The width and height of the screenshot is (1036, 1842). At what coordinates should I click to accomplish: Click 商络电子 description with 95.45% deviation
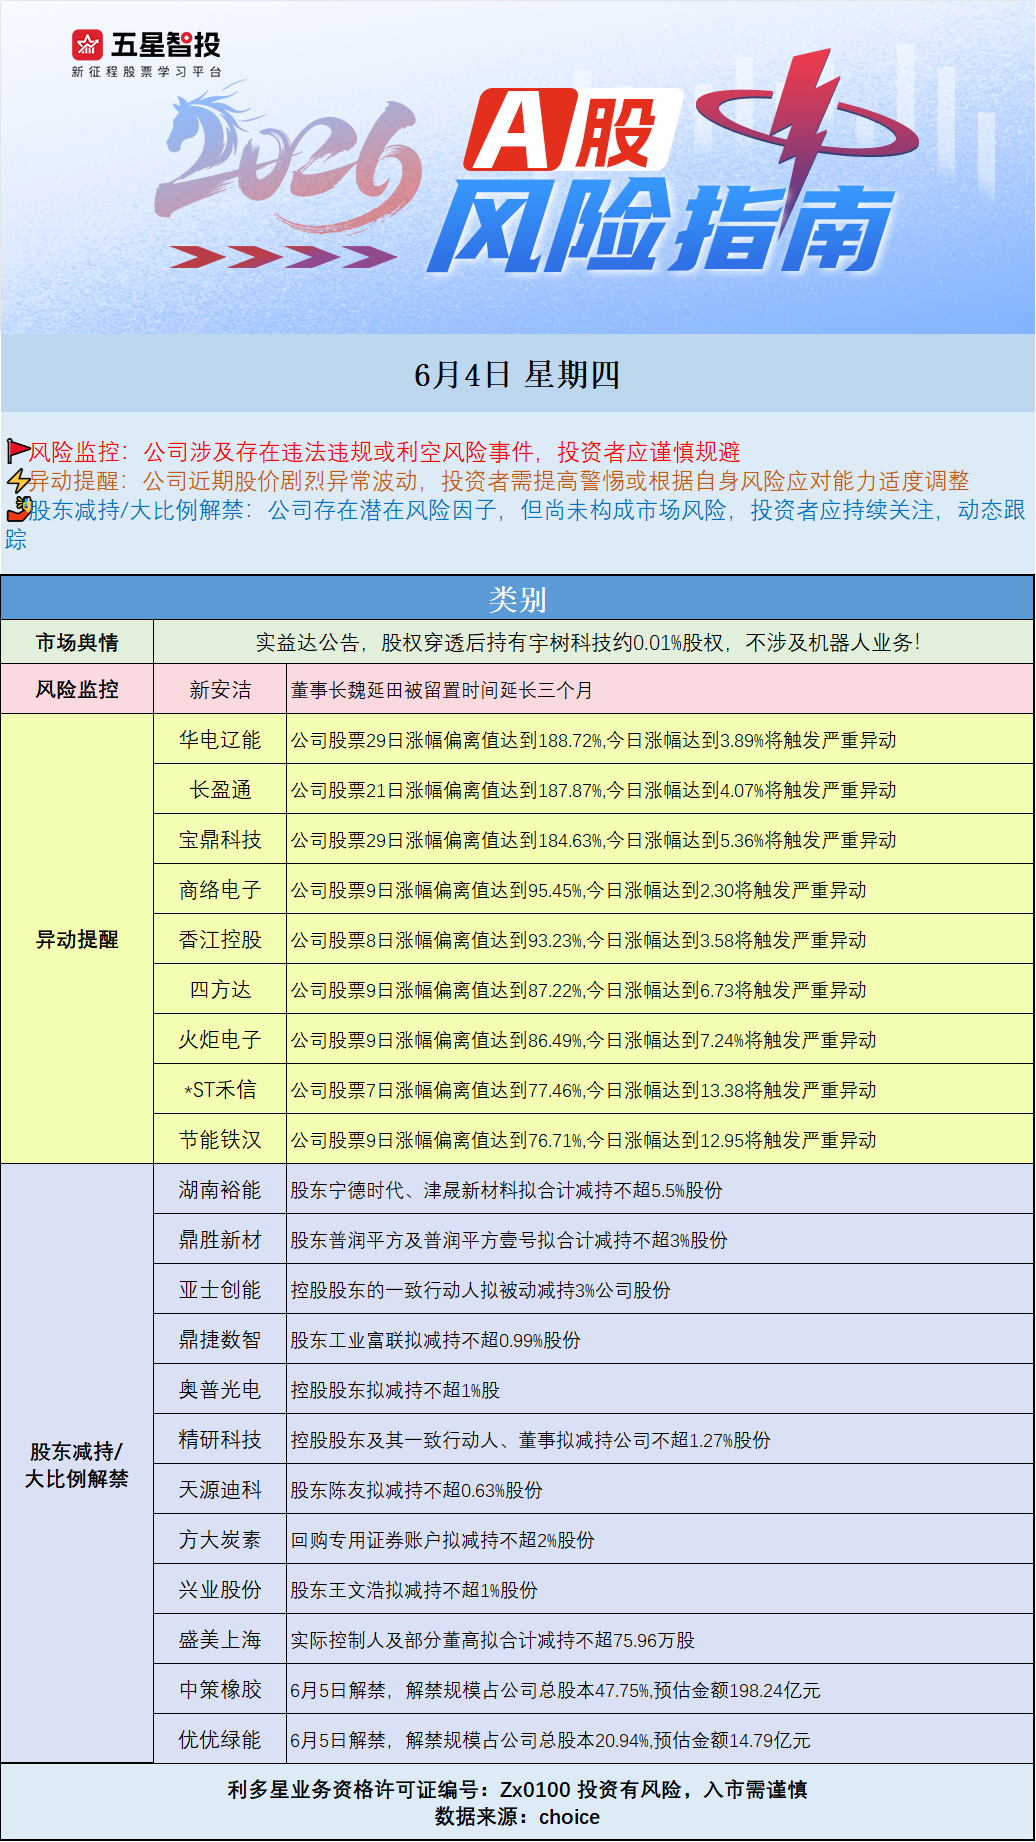(x=578, y=890)
